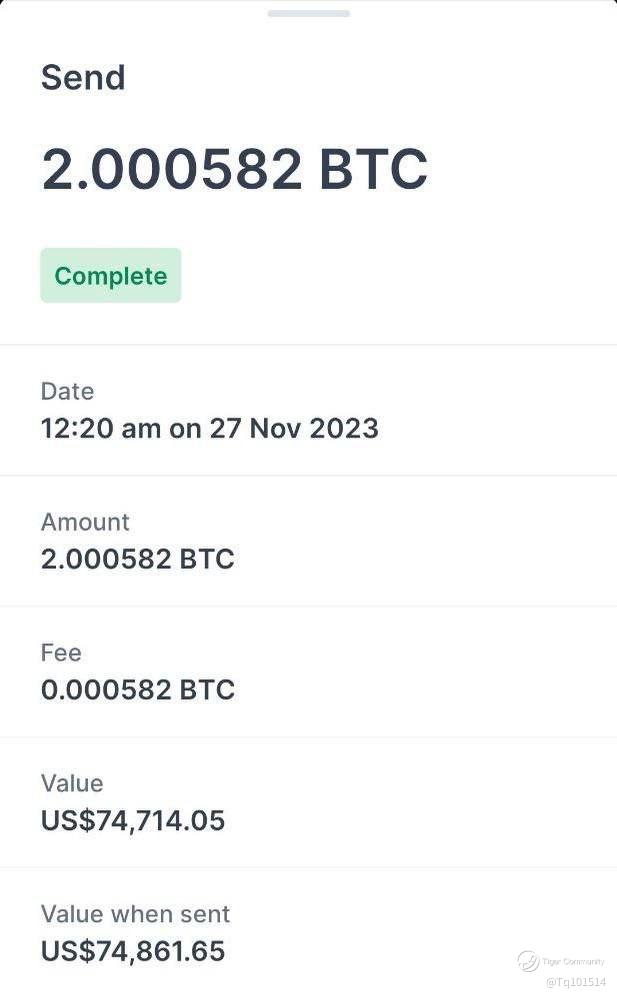Click the Value label
The width and height of the screenshot is (617, 996).
(72, 783)
